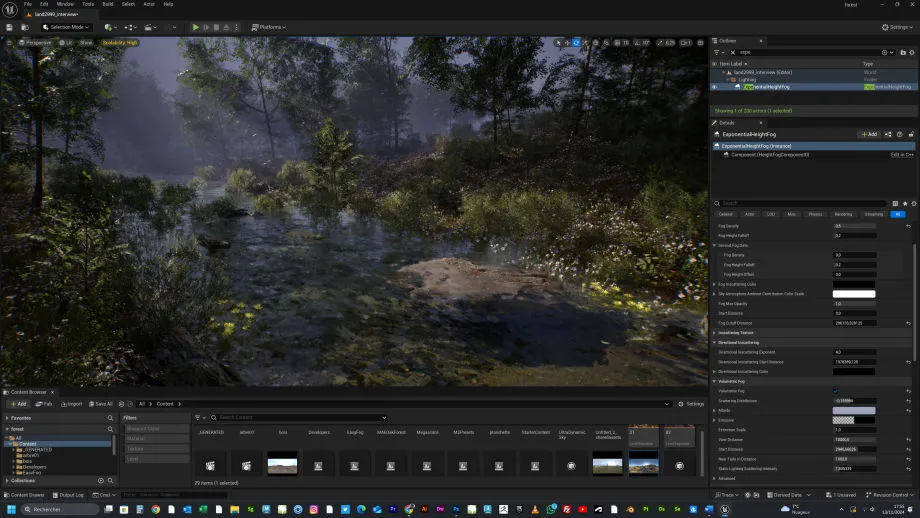
Task: Click the Details search field
Action: (800, 204)
